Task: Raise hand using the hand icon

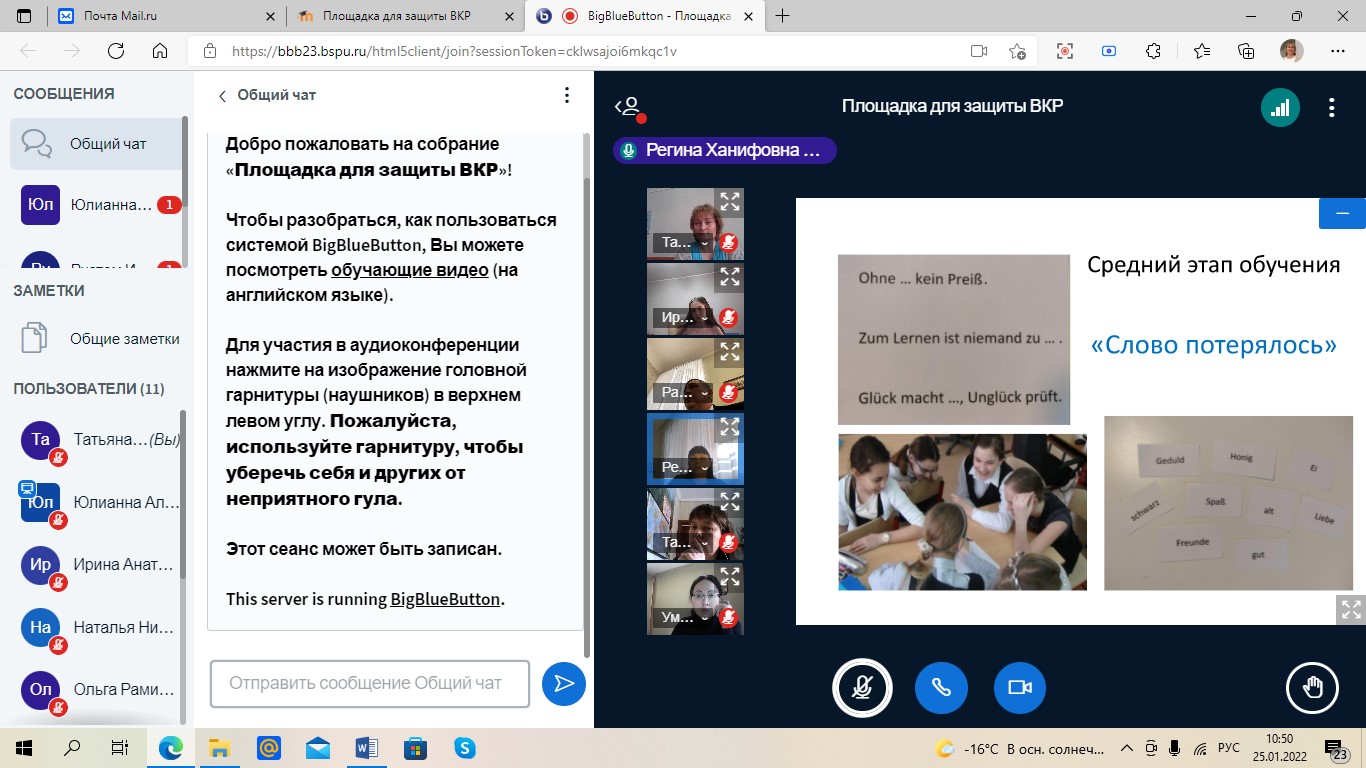Action: coord(1311,687)
